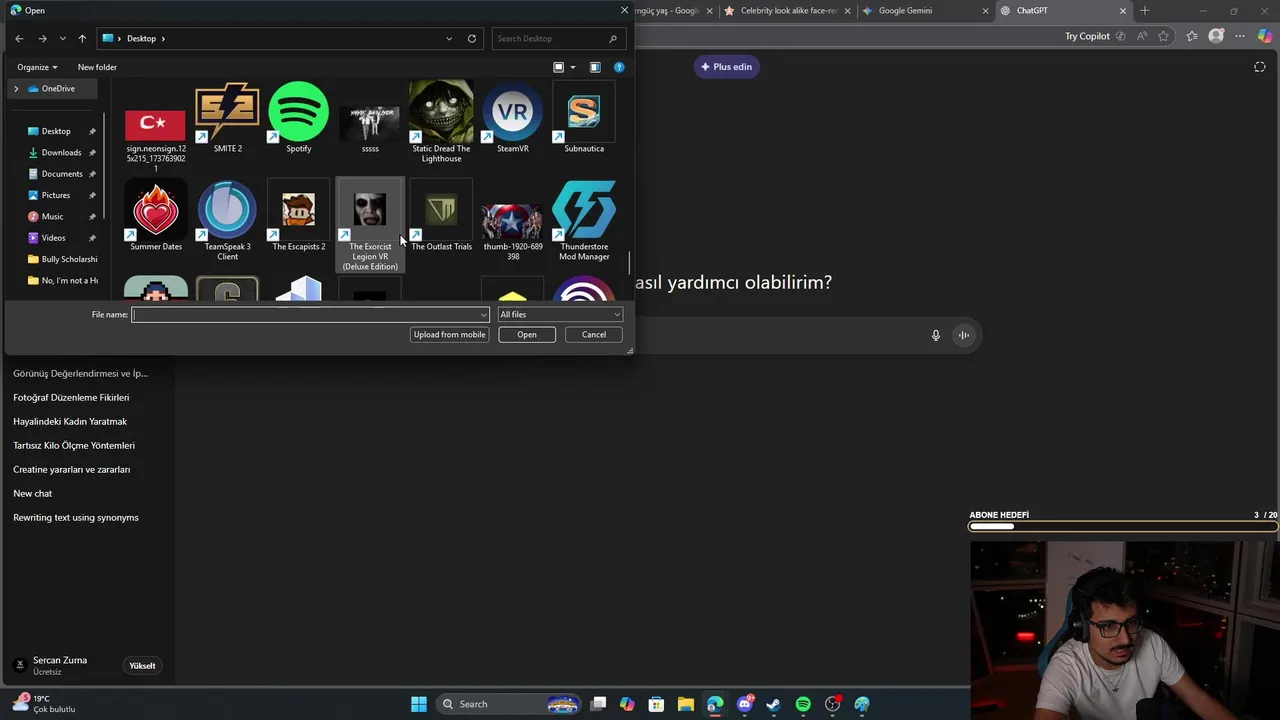Image resolution: width=1280 pixels, height=720 pixels.
Task: Click the forward navigation arrow in Open dialog
Action: 42,38
